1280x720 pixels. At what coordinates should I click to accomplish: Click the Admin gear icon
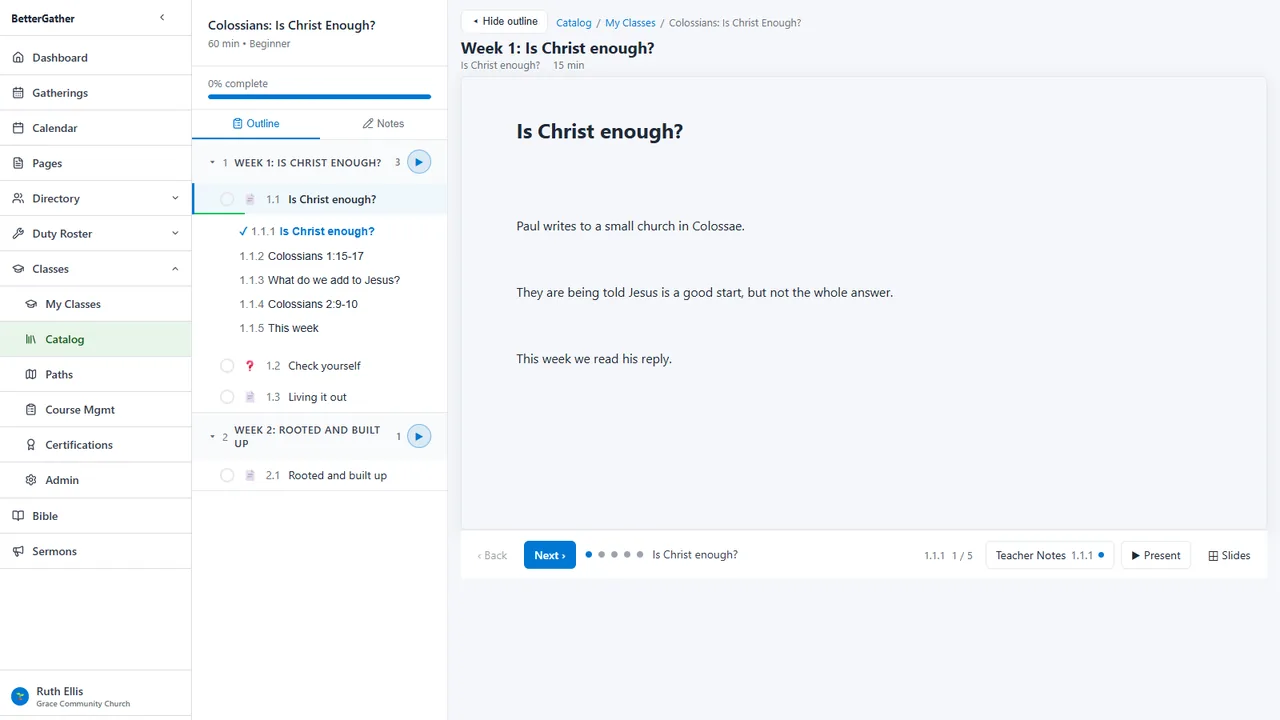(x=31, y=480)
